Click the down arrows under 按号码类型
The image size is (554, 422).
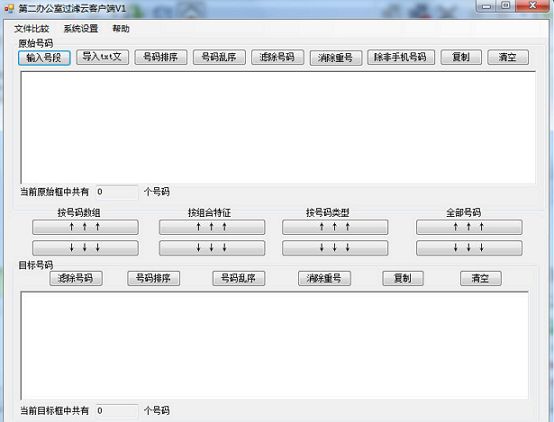[335, 248]
